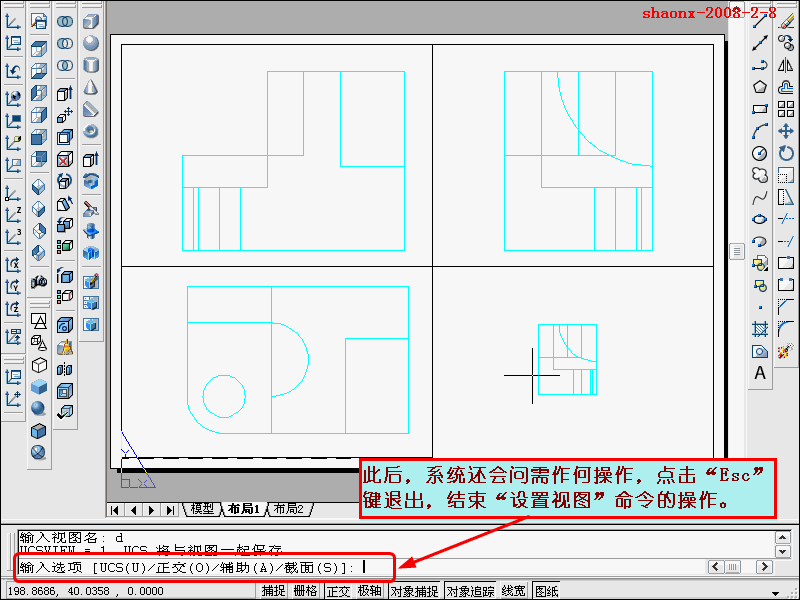Click the Mirror tool icon

[786, 65]
